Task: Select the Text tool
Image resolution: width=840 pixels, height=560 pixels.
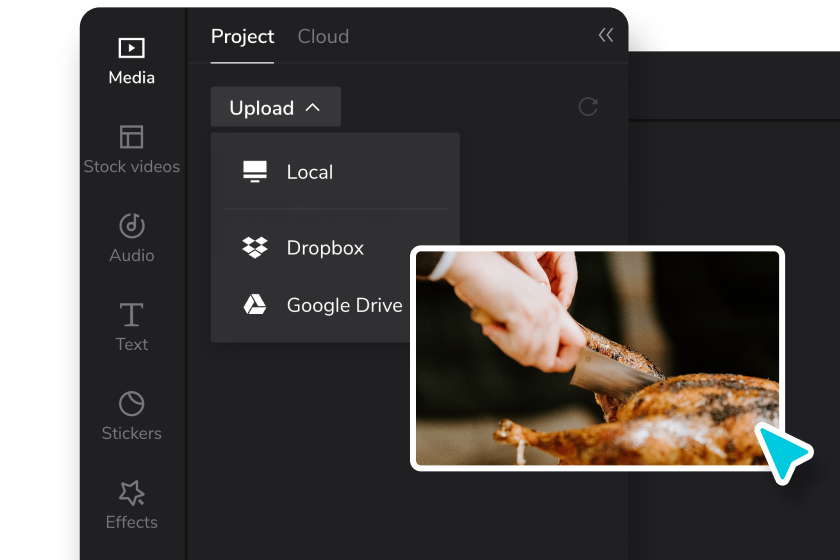Action: (131, 327)
